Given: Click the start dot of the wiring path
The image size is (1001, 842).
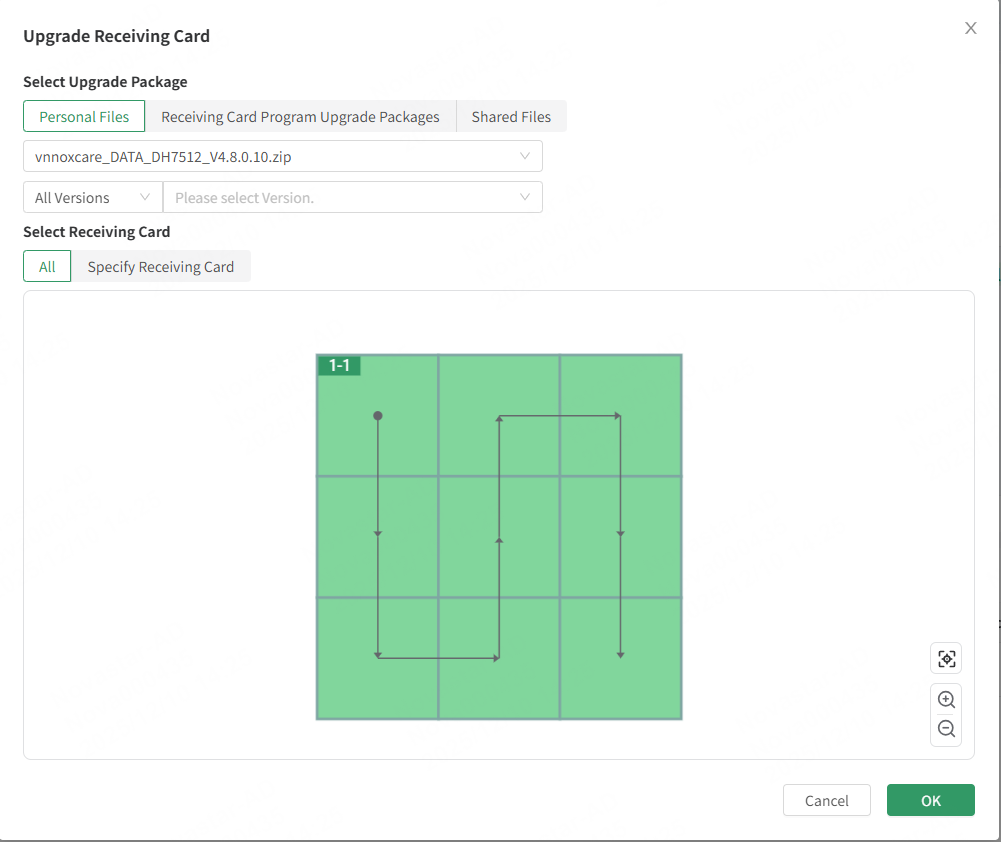Looking at the screenshot, I should point(377,415).
